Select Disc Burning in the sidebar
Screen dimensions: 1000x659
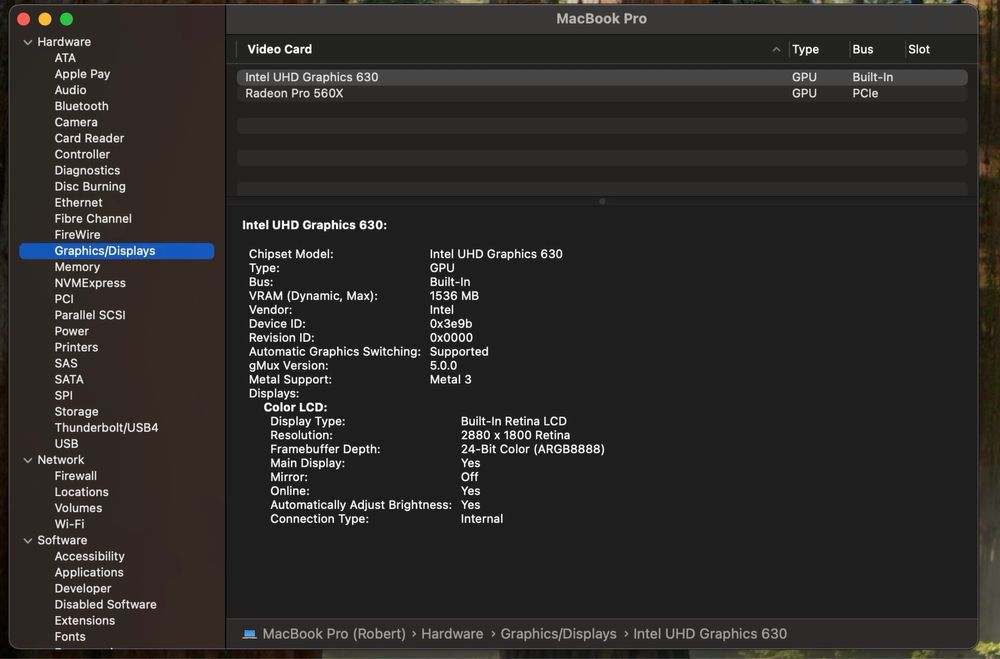90,186
